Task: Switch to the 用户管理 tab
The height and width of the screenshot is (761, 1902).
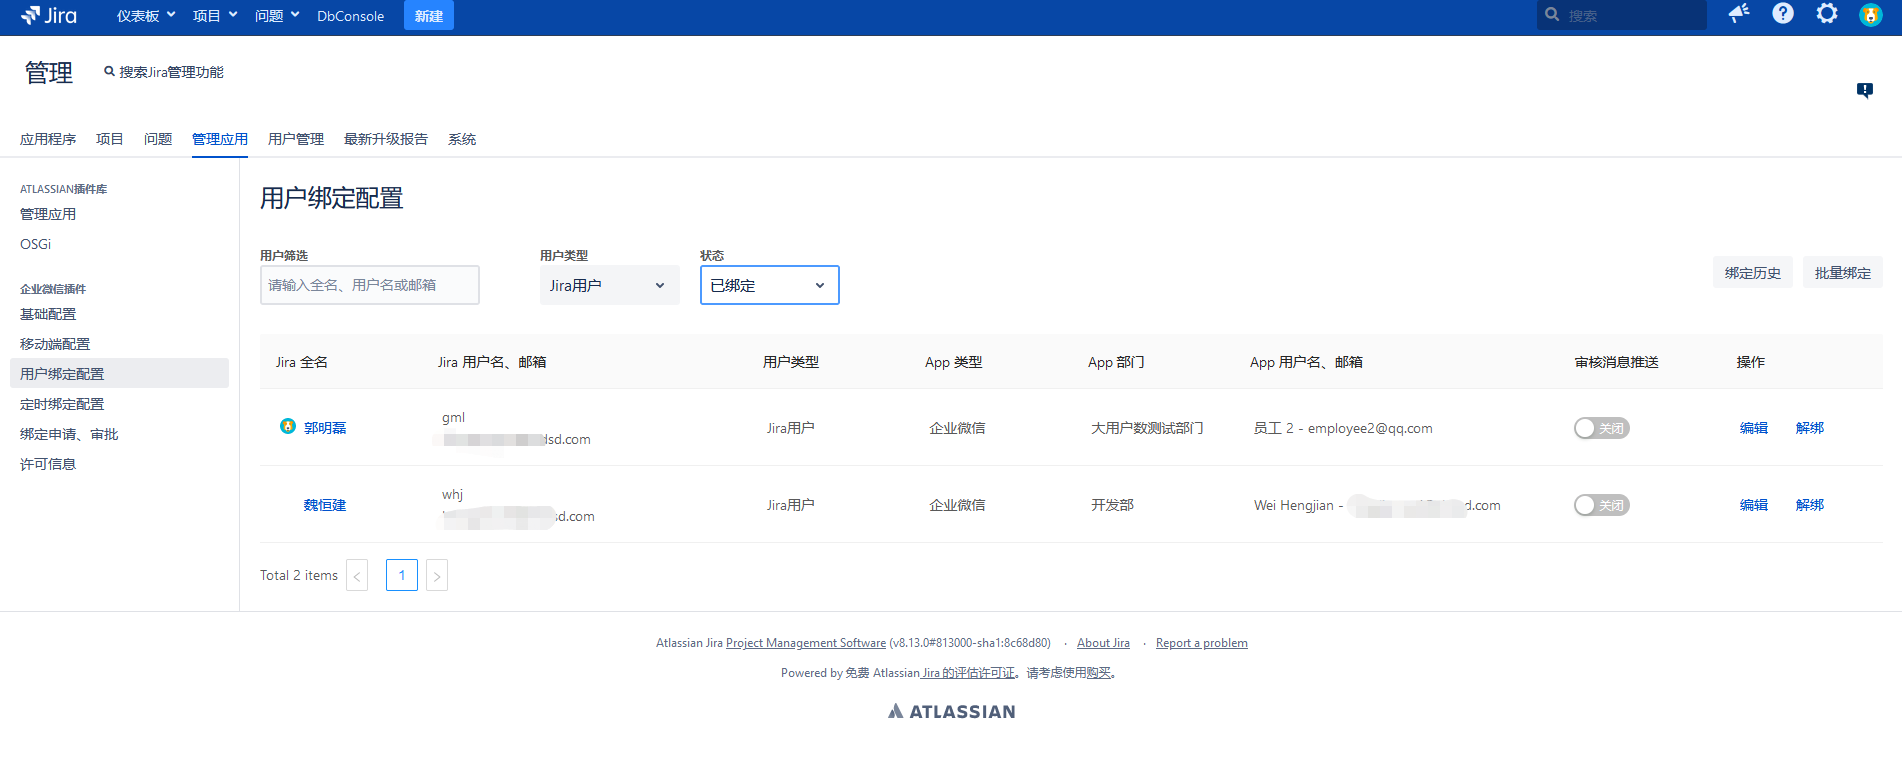Action: click(x=296, y=139)
